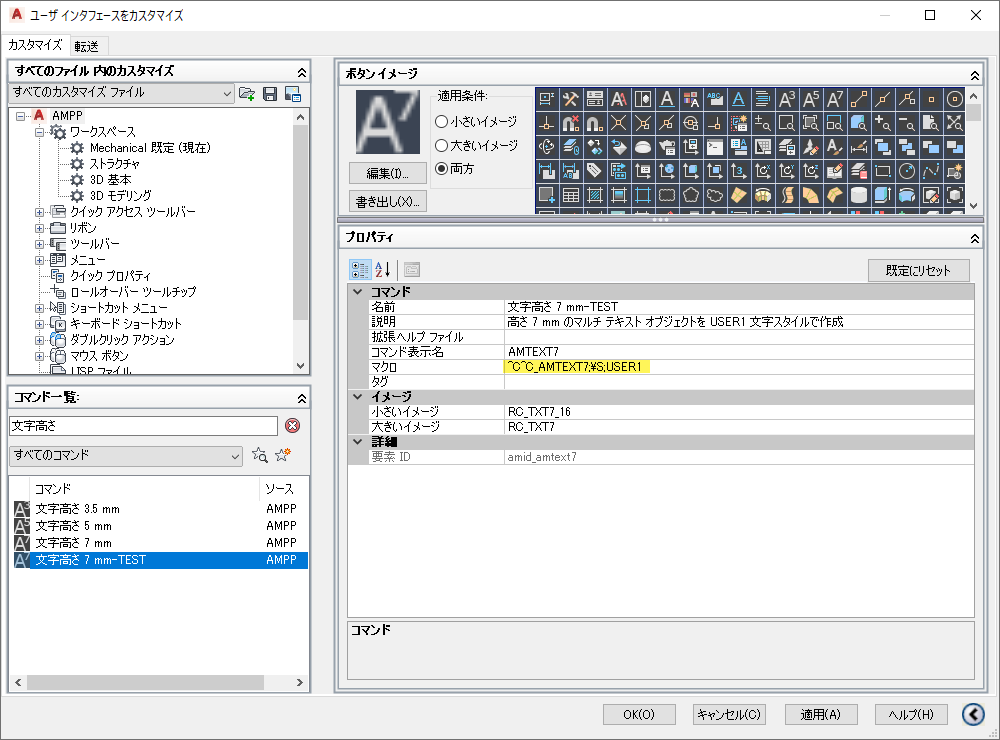Create a new command with star icon

pos(283,455)
